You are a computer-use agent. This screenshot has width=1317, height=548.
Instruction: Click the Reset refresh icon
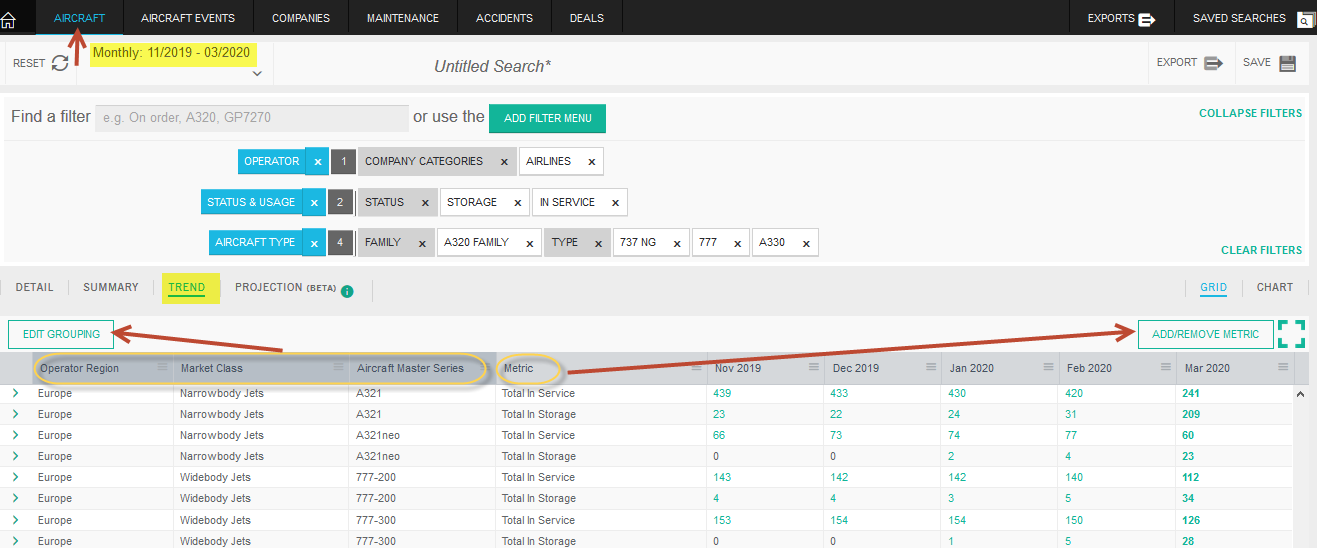[x=60, y=63]
